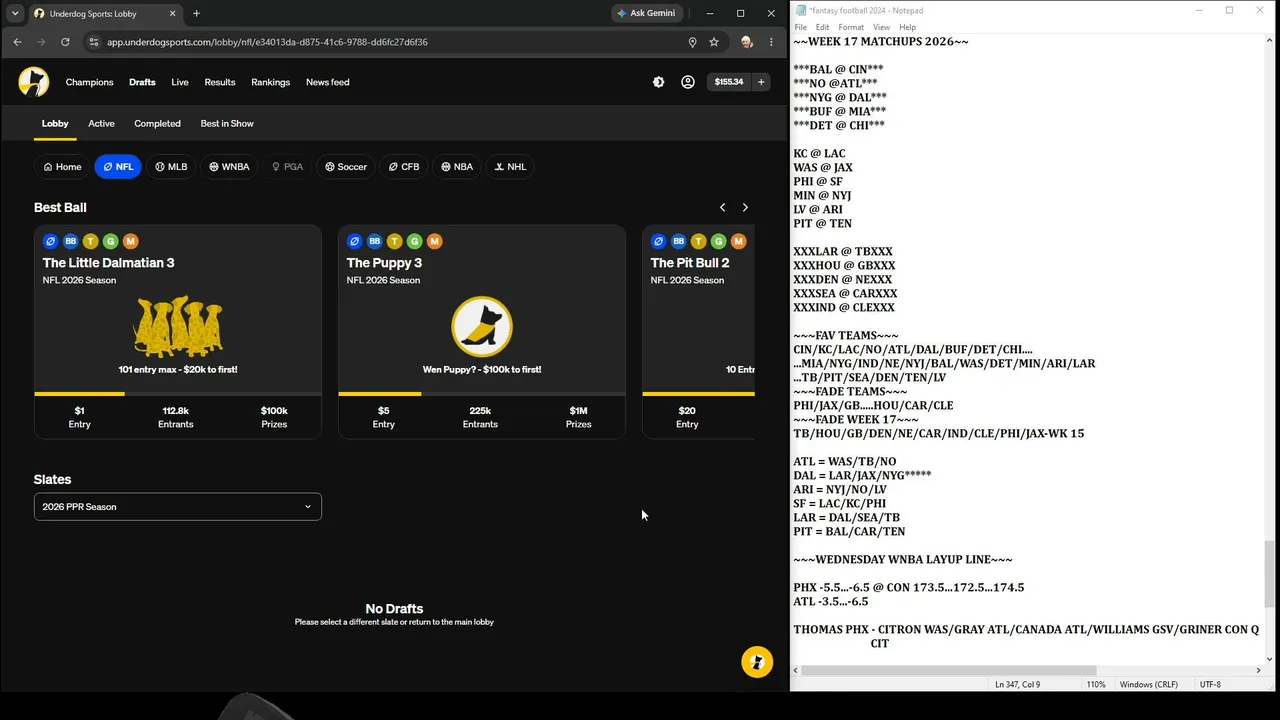Click the Best Ball next arrow
The width and height of the screenshot is (1280, 720).
(745, 207)
